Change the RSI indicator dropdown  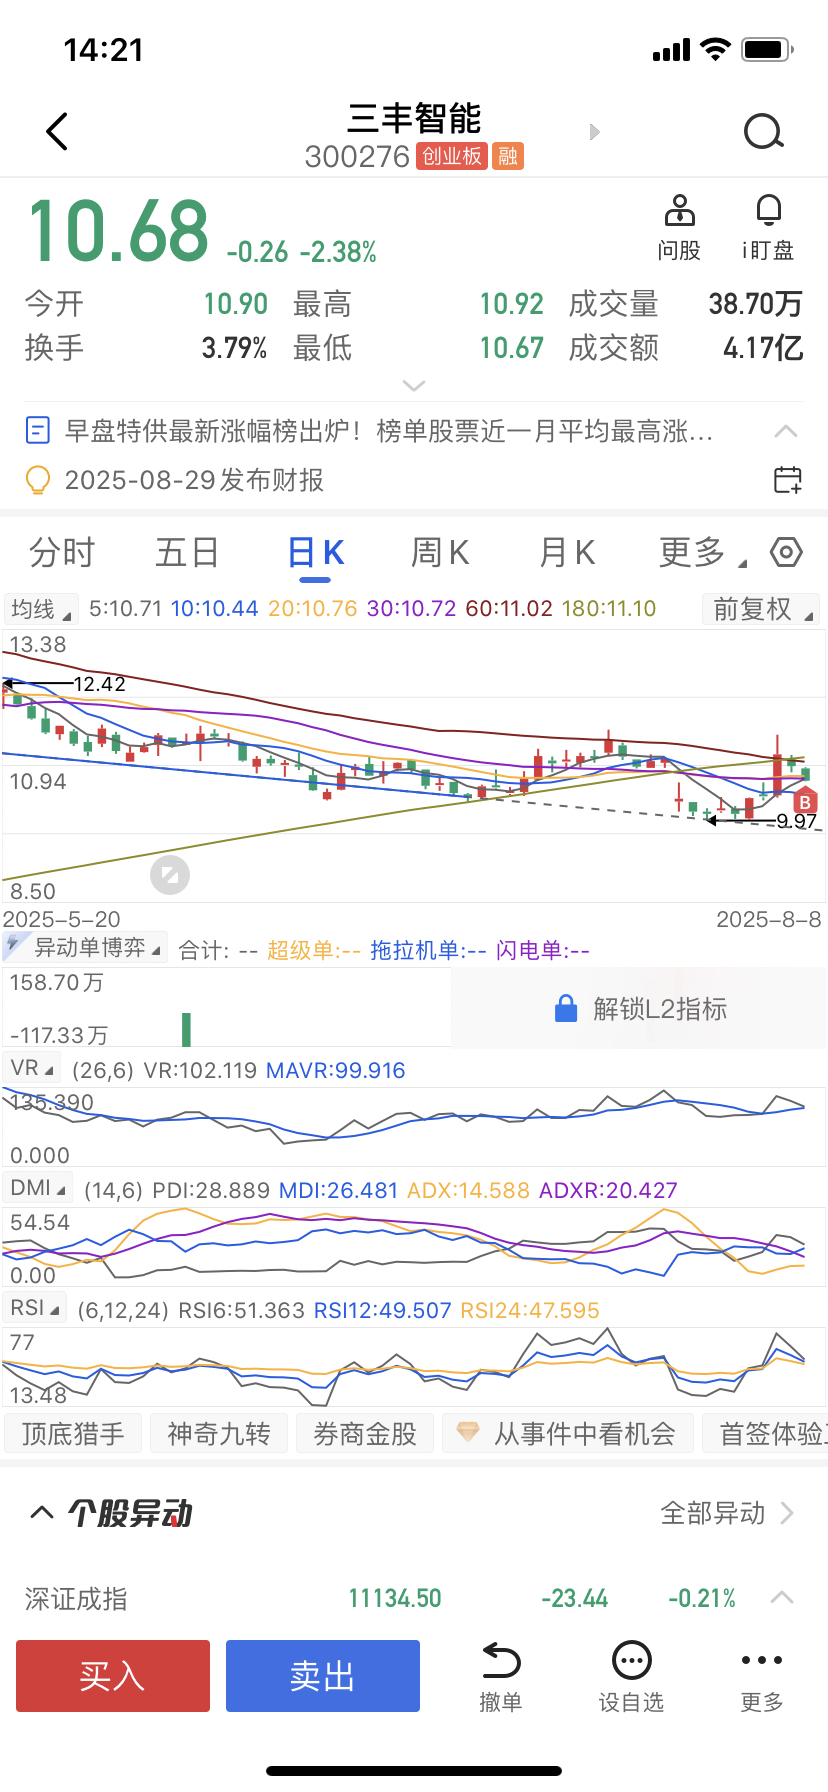click(x=34, y=1308)
